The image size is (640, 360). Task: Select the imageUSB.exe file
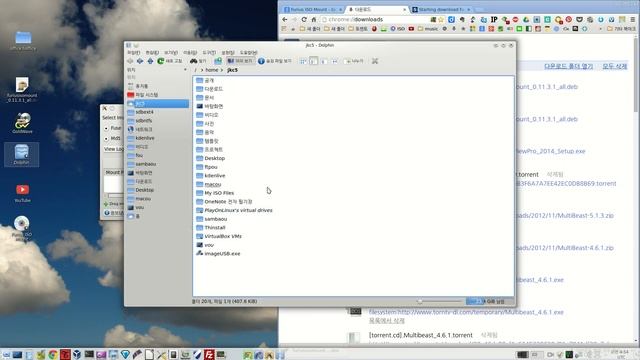click(218, 253)
